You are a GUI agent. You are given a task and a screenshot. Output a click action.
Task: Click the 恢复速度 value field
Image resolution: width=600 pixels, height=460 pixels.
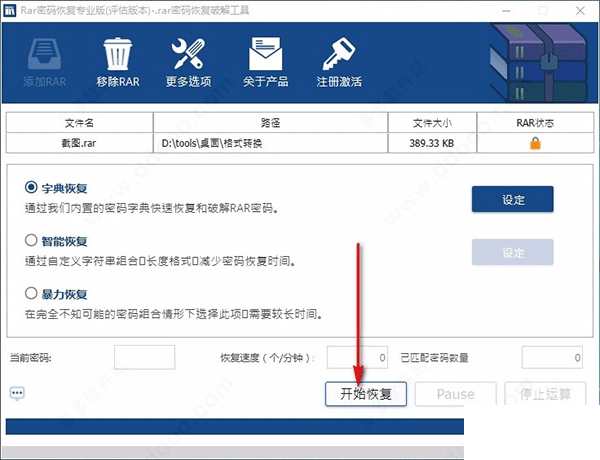click(357, 357)
